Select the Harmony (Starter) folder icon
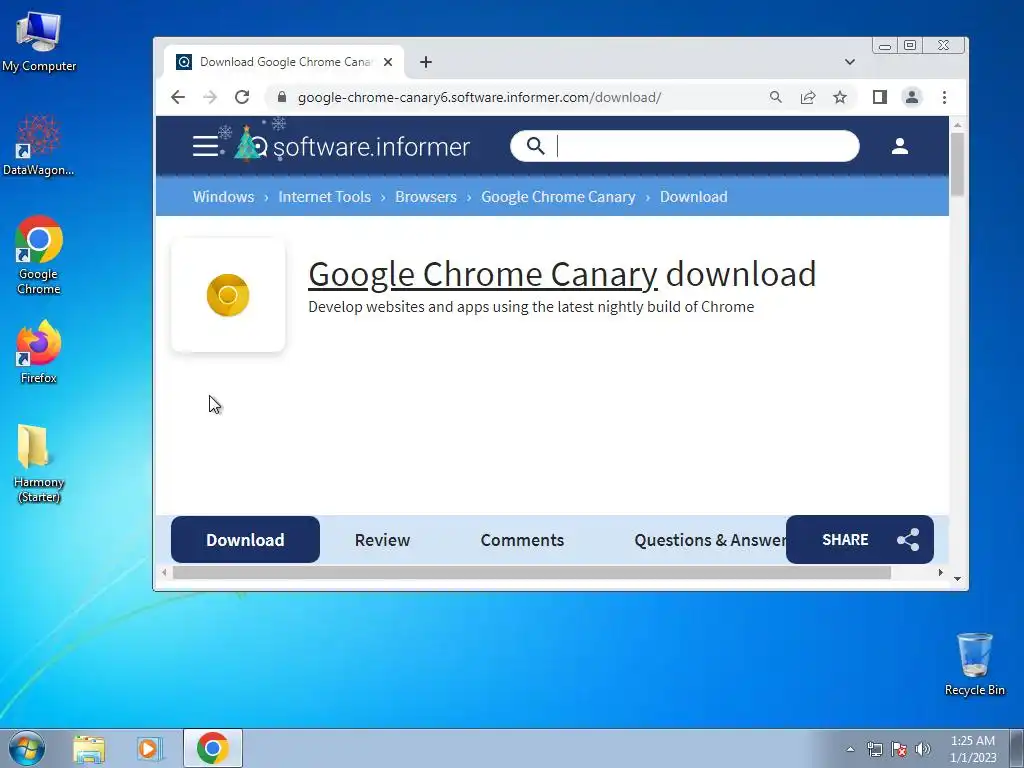 pos(39,464)
